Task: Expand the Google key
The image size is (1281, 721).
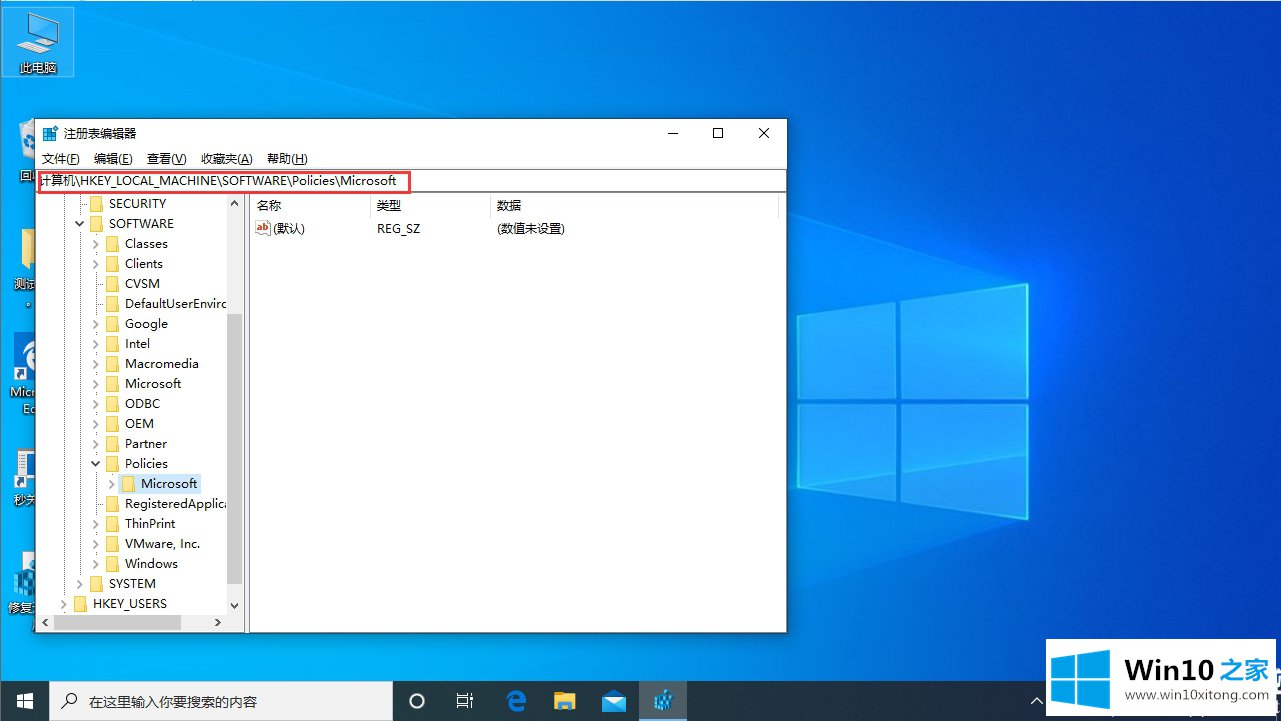Action: pos(96,324)
